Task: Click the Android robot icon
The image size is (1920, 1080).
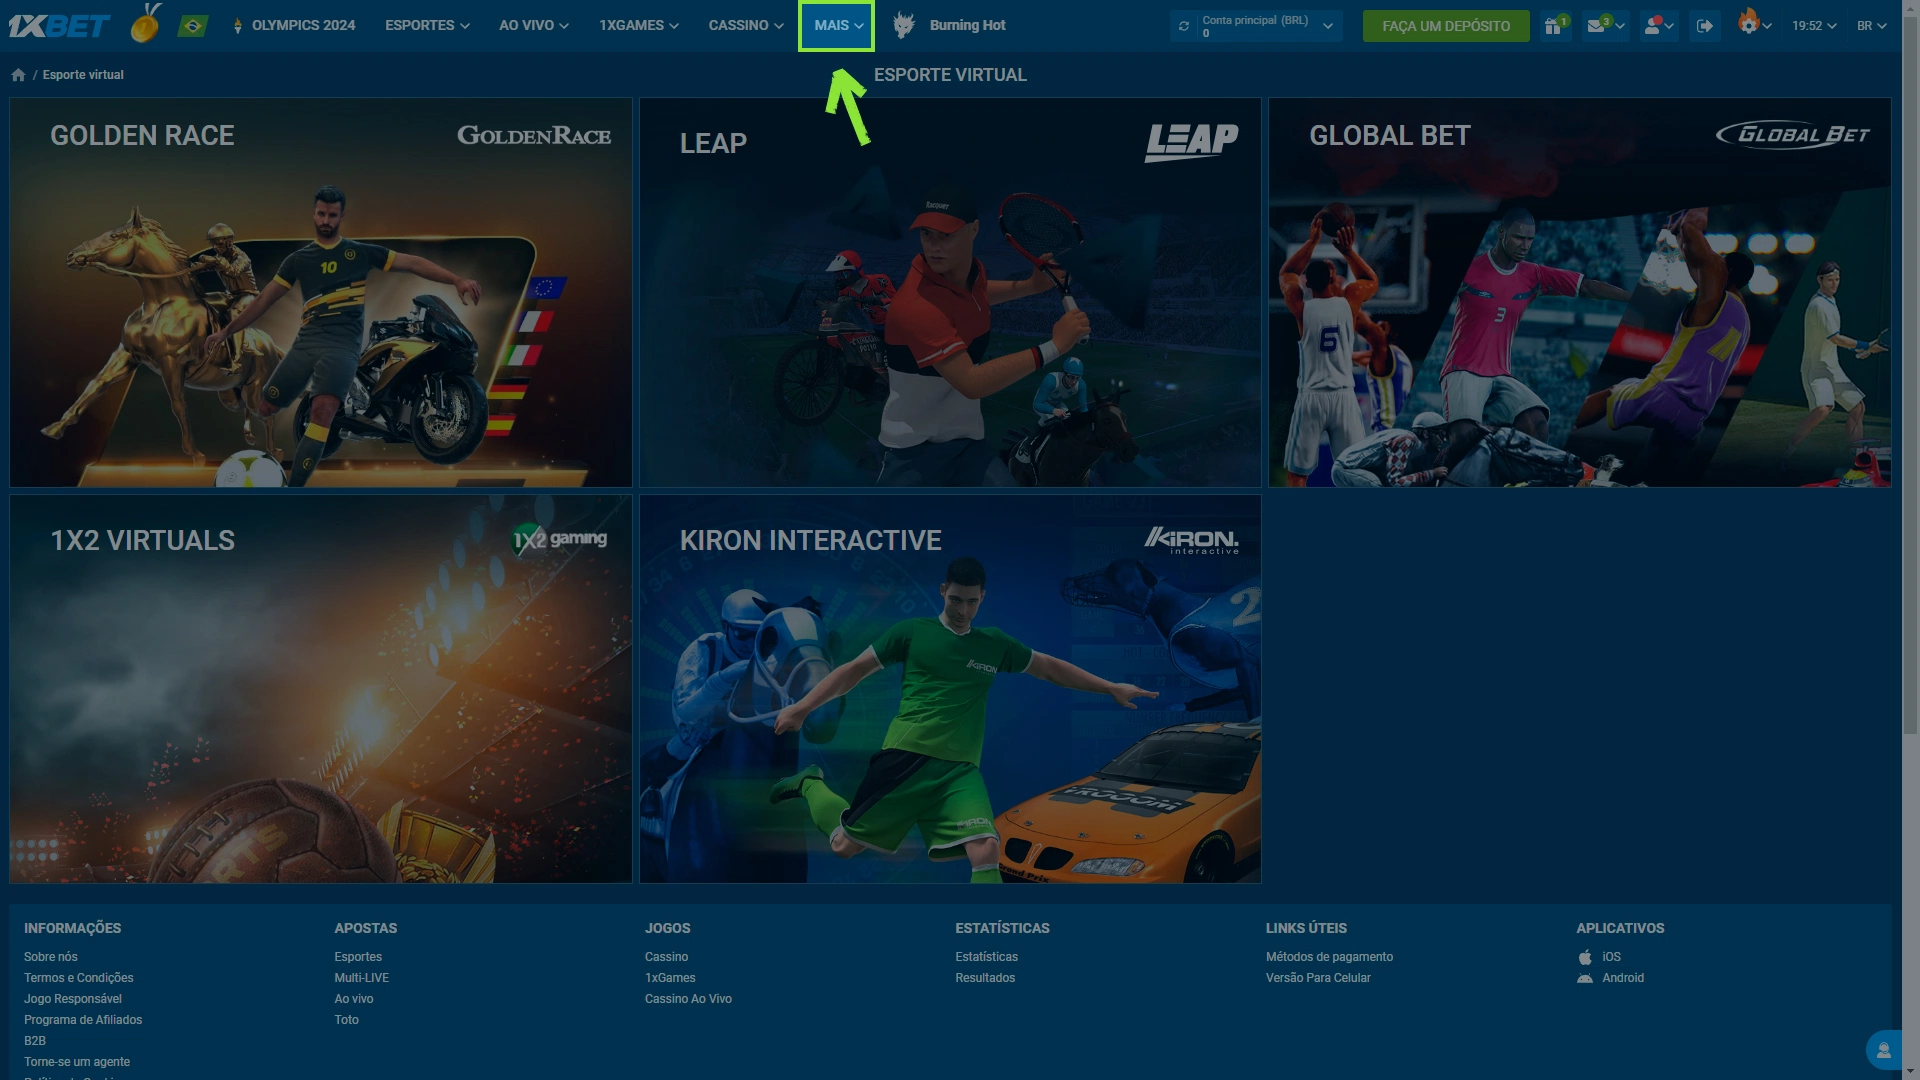Action: (x=1585, y=978)
